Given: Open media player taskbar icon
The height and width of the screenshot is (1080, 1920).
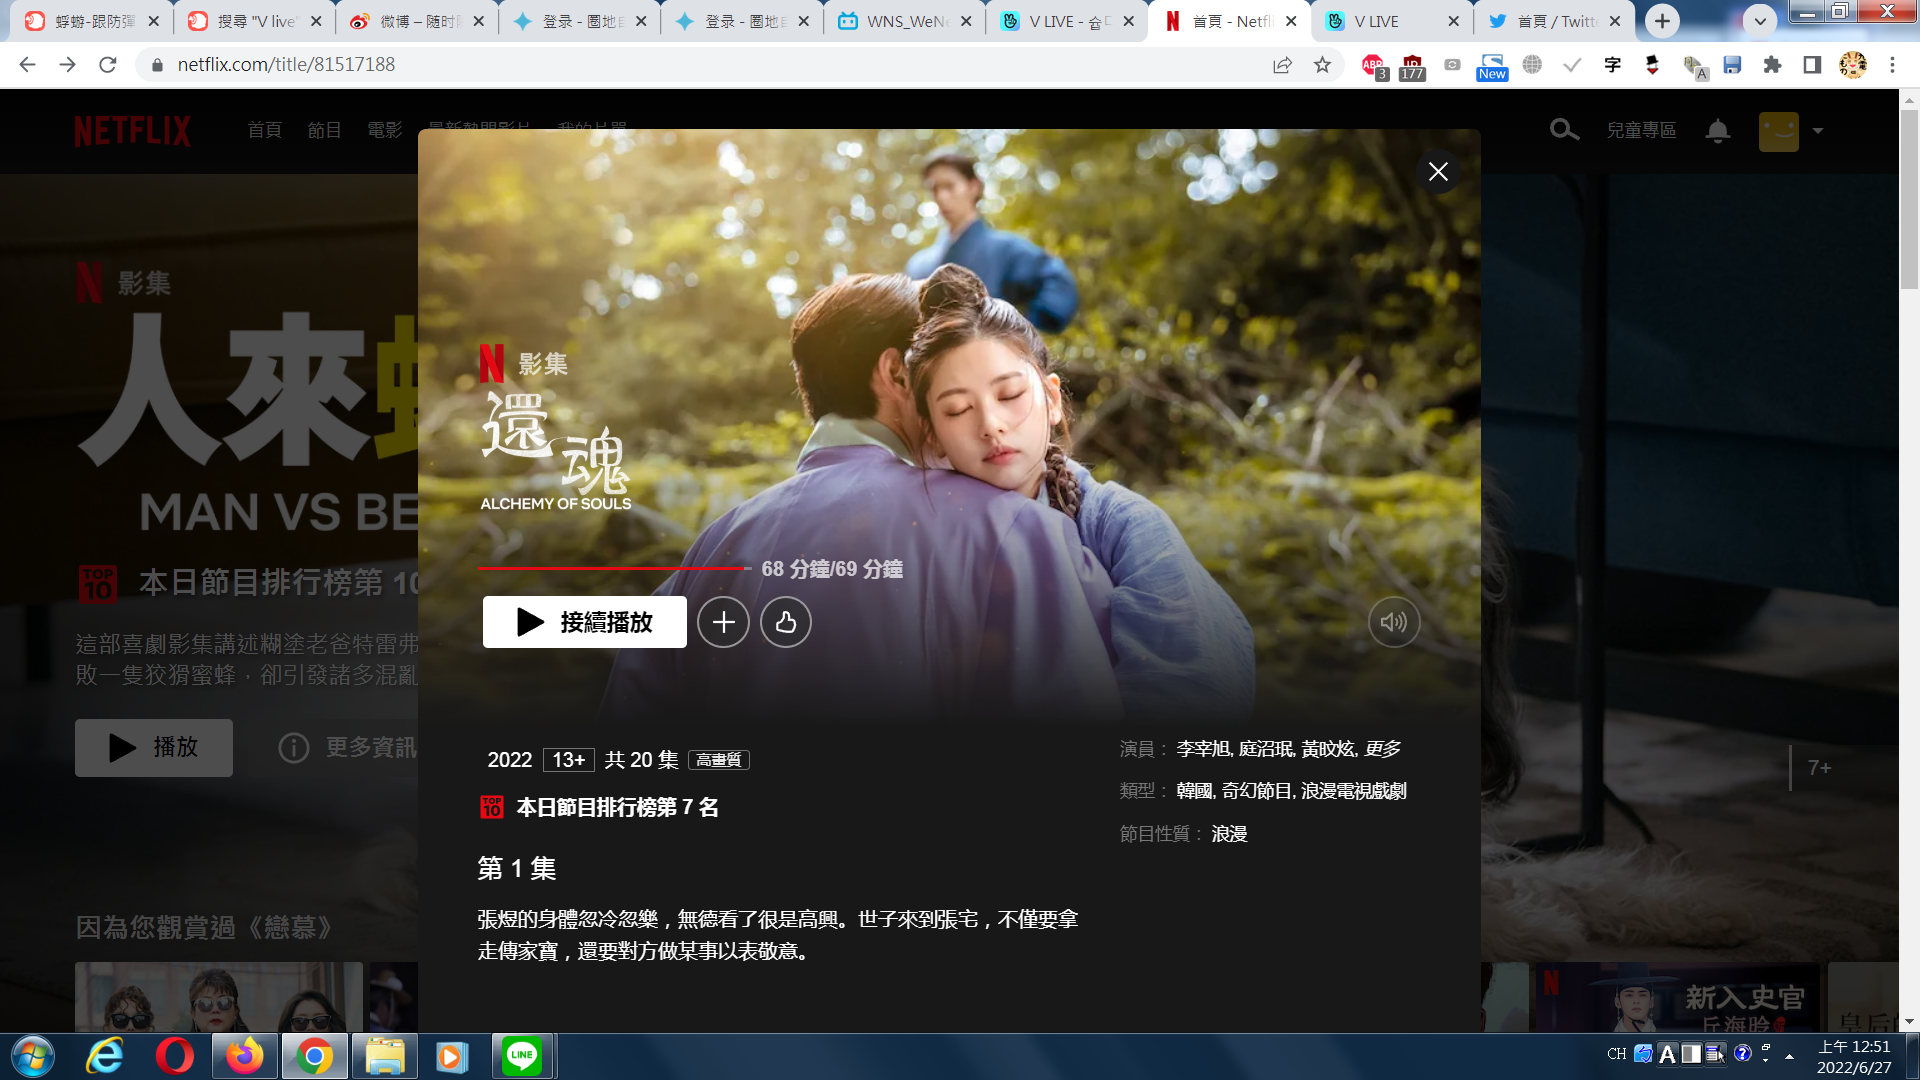Looking at the screenshot, I should [451, 1056].
